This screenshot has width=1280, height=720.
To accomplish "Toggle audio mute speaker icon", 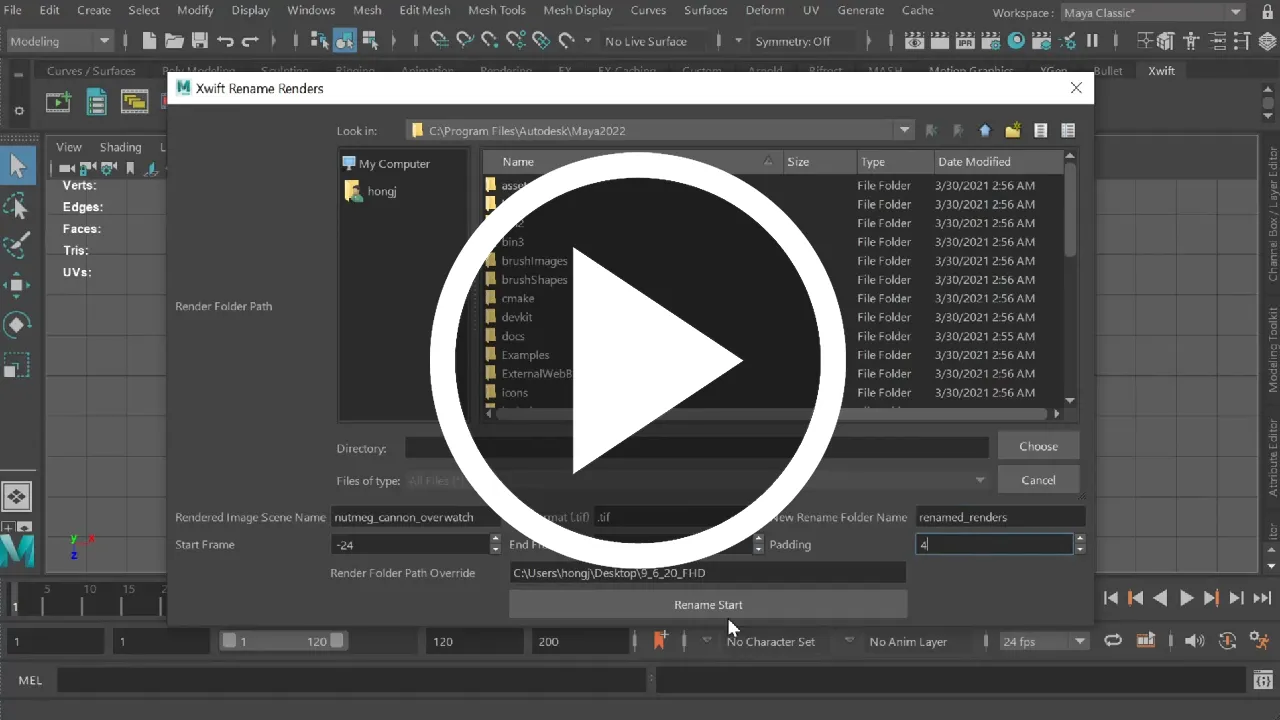I will tap(1194, 642).
